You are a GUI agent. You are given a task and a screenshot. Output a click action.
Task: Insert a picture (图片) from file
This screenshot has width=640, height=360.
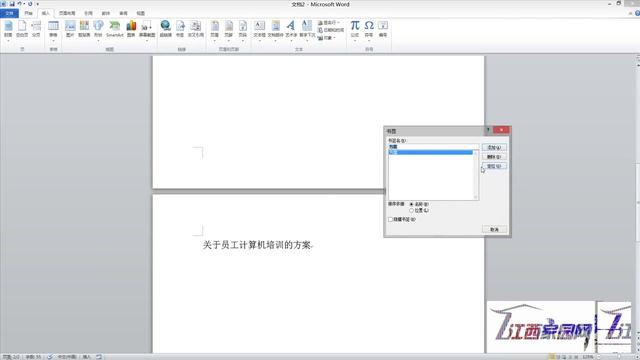(x=70, y=29)
